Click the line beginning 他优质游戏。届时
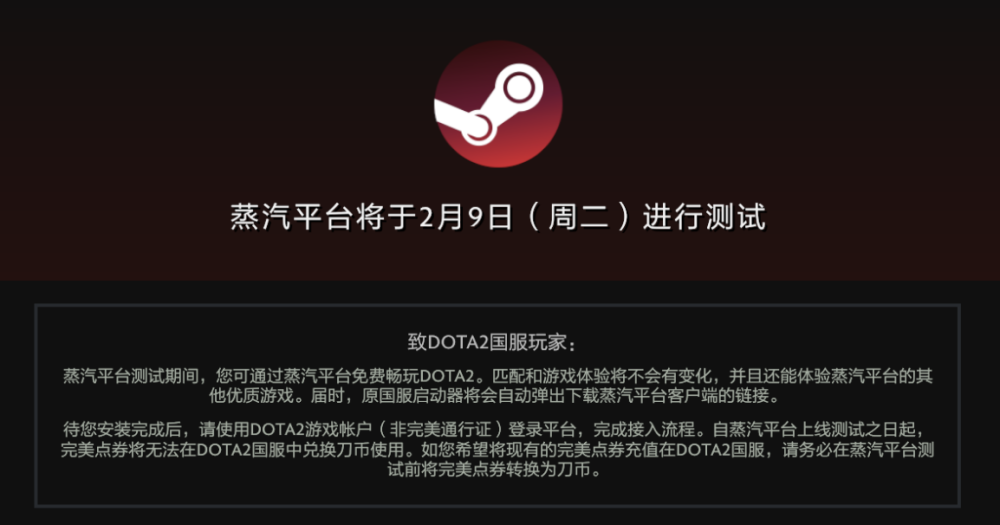 [494, 396]
